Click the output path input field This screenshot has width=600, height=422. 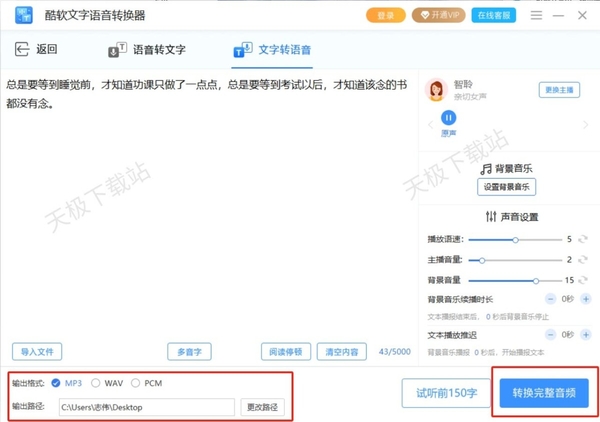click(146, 407)
